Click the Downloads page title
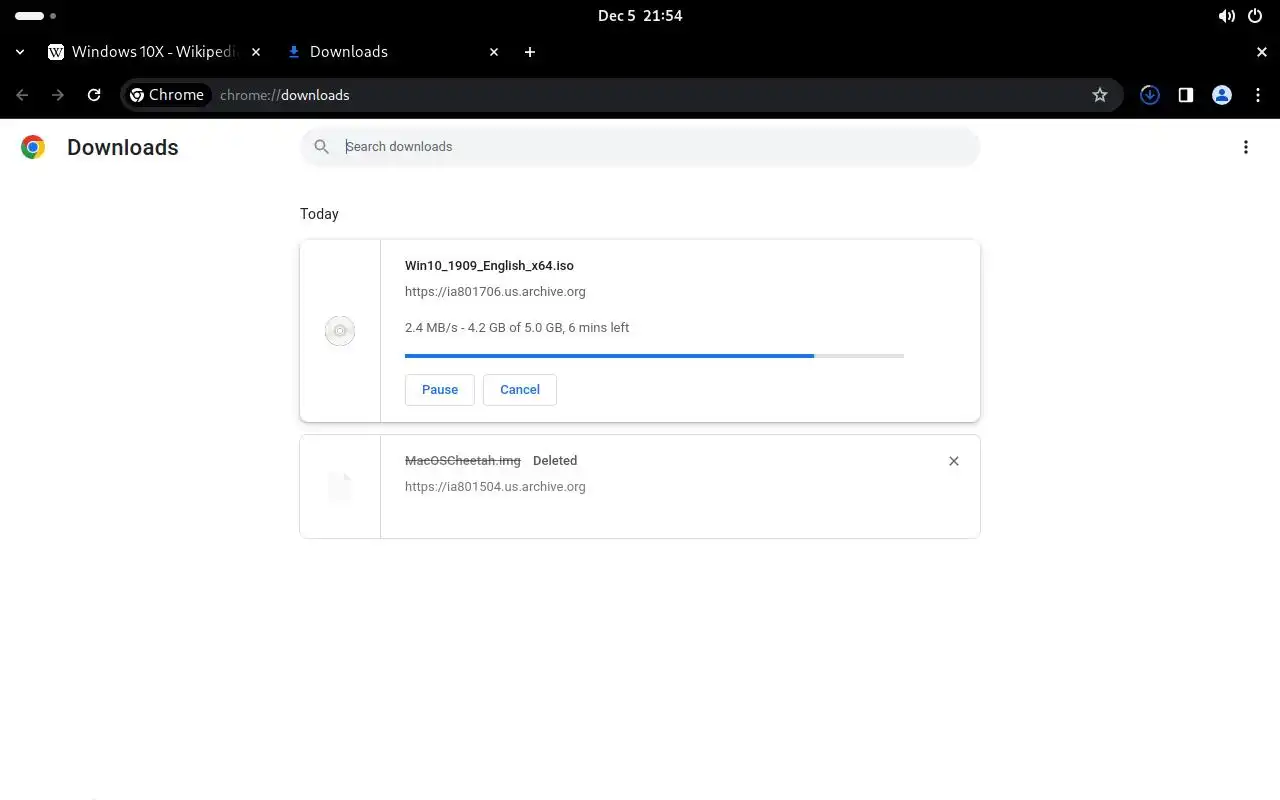This screenshot has width=1280, height=800. (x=123, y=147)
